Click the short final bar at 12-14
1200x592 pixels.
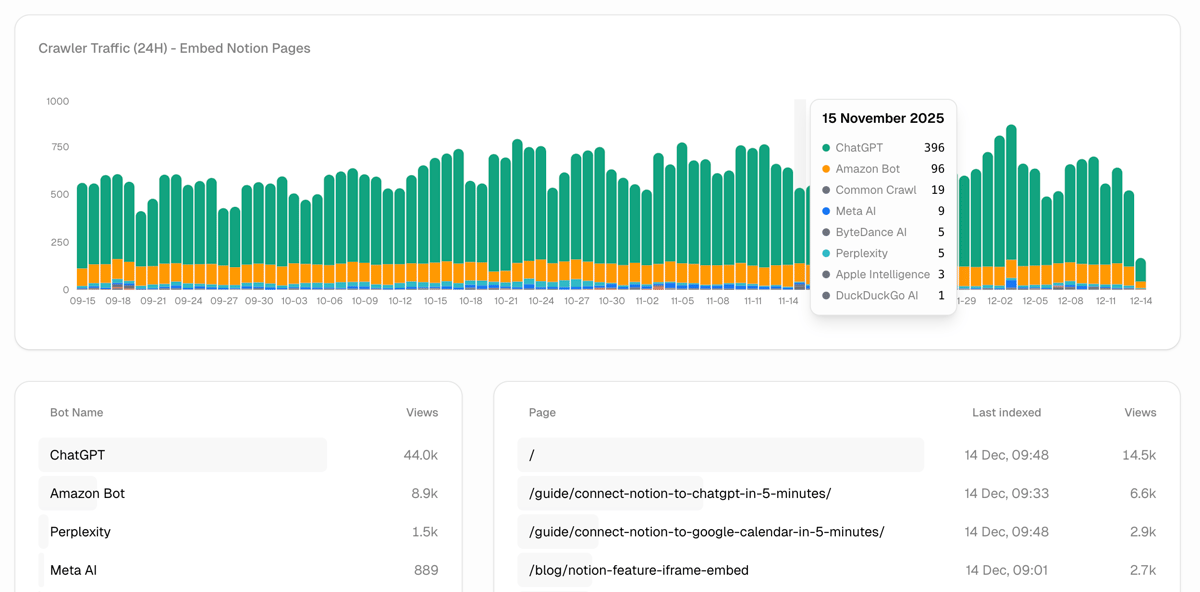pyautogui.click(x=1140, y=273)
